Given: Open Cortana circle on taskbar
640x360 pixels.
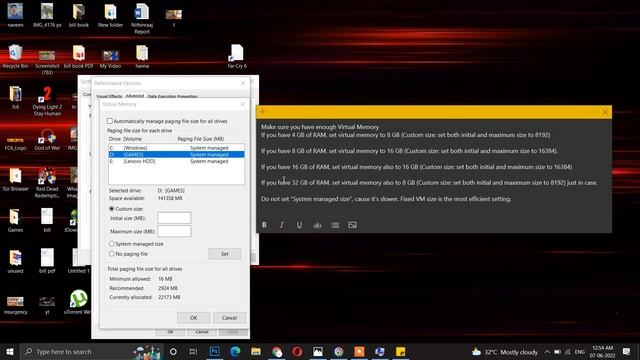Looking at the screenshot, I should tap(173, 351).
